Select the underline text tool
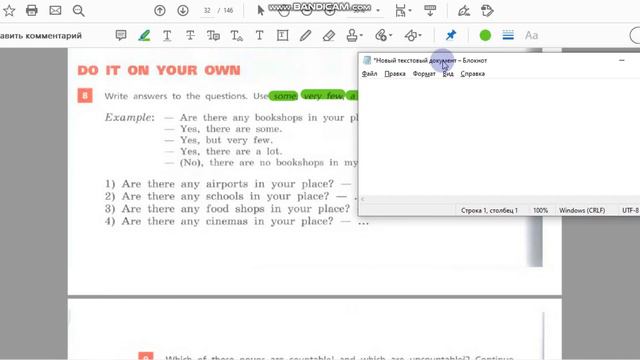640x360 pixels. tap(167, 36)
